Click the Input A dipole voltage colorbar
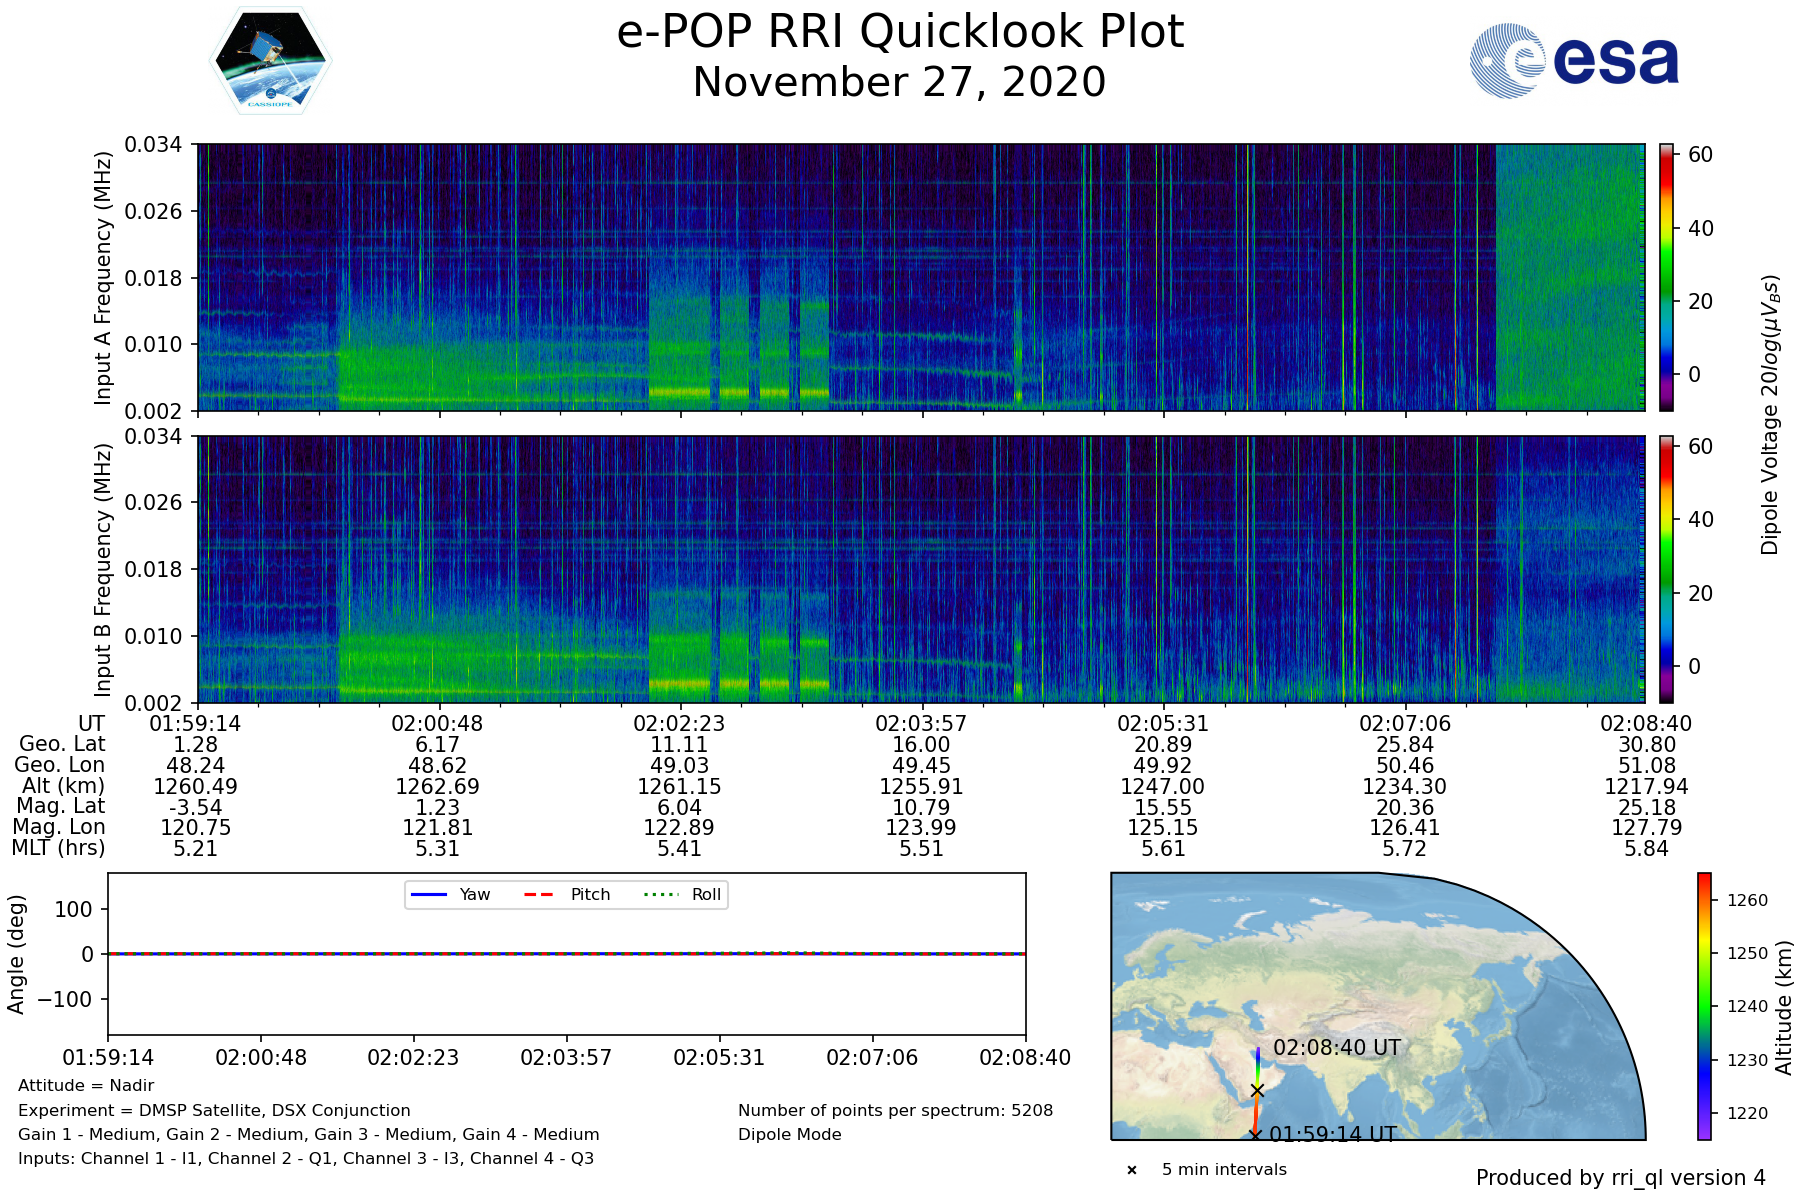 [x=1666, y=277]
